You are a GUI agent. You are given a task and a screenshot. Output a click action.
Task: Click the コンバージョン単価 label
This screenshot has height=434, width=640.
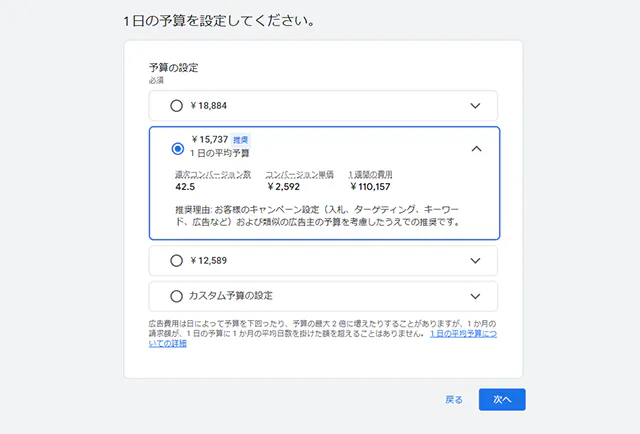[x=300, y=175]
